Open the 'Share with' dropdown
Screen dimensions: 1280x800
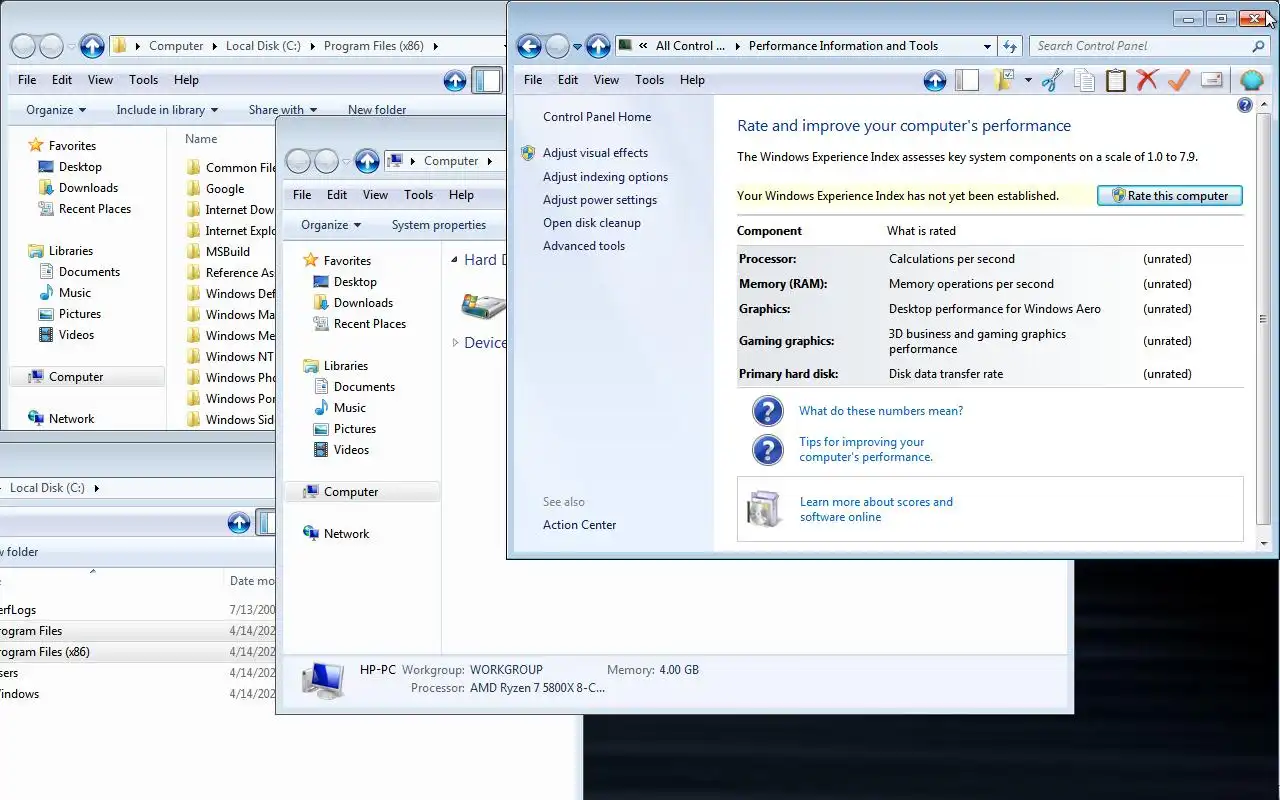[x=283, y=110]
